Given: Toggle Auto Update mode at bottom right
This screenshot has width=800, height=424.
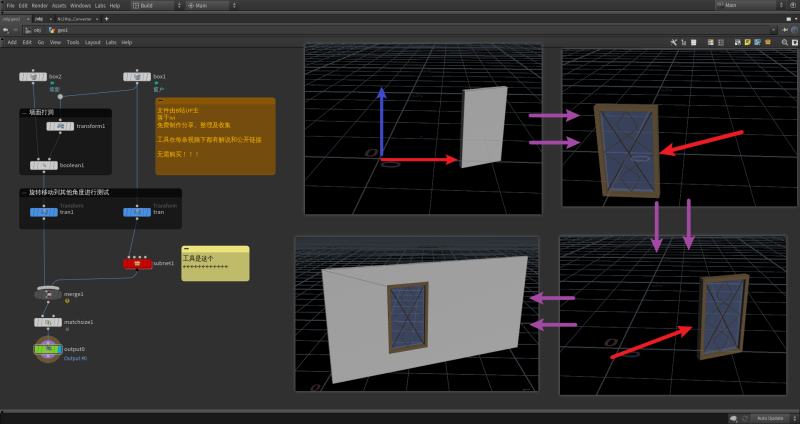Looking at the screenshot, I should pos(768,417).
